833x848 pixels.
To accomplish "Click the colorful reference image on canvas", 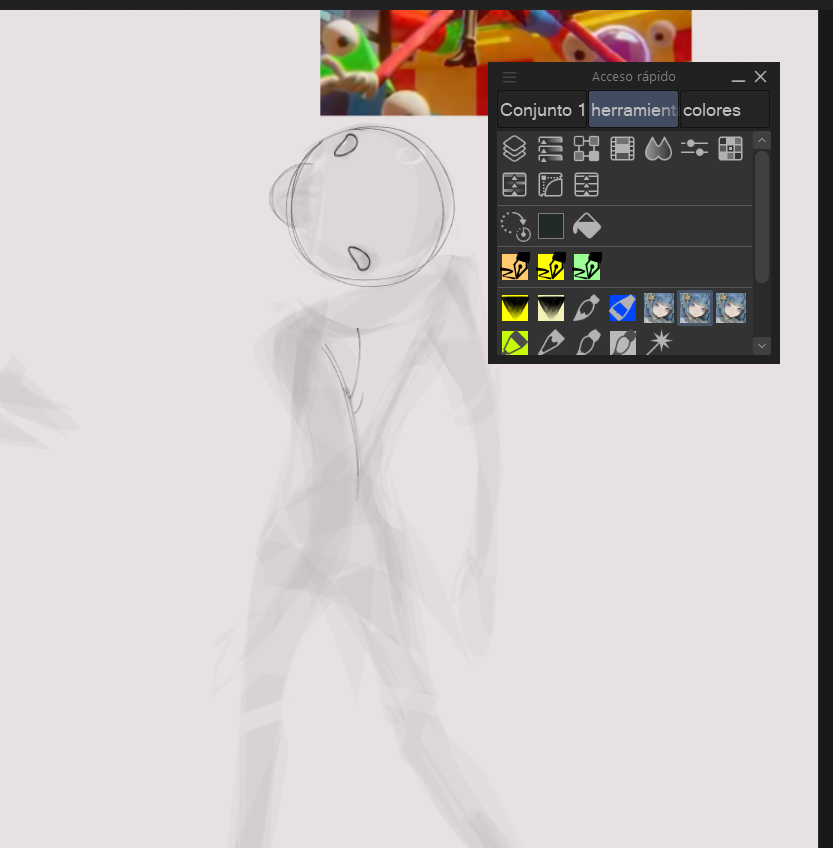I will 404,62.
